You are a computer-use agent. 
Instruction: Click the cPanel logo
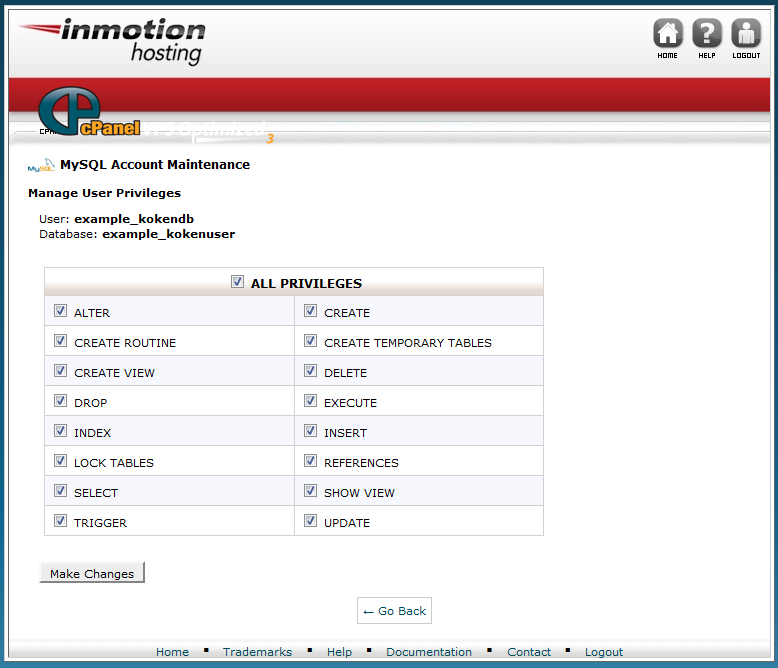[x=89, y=112]
